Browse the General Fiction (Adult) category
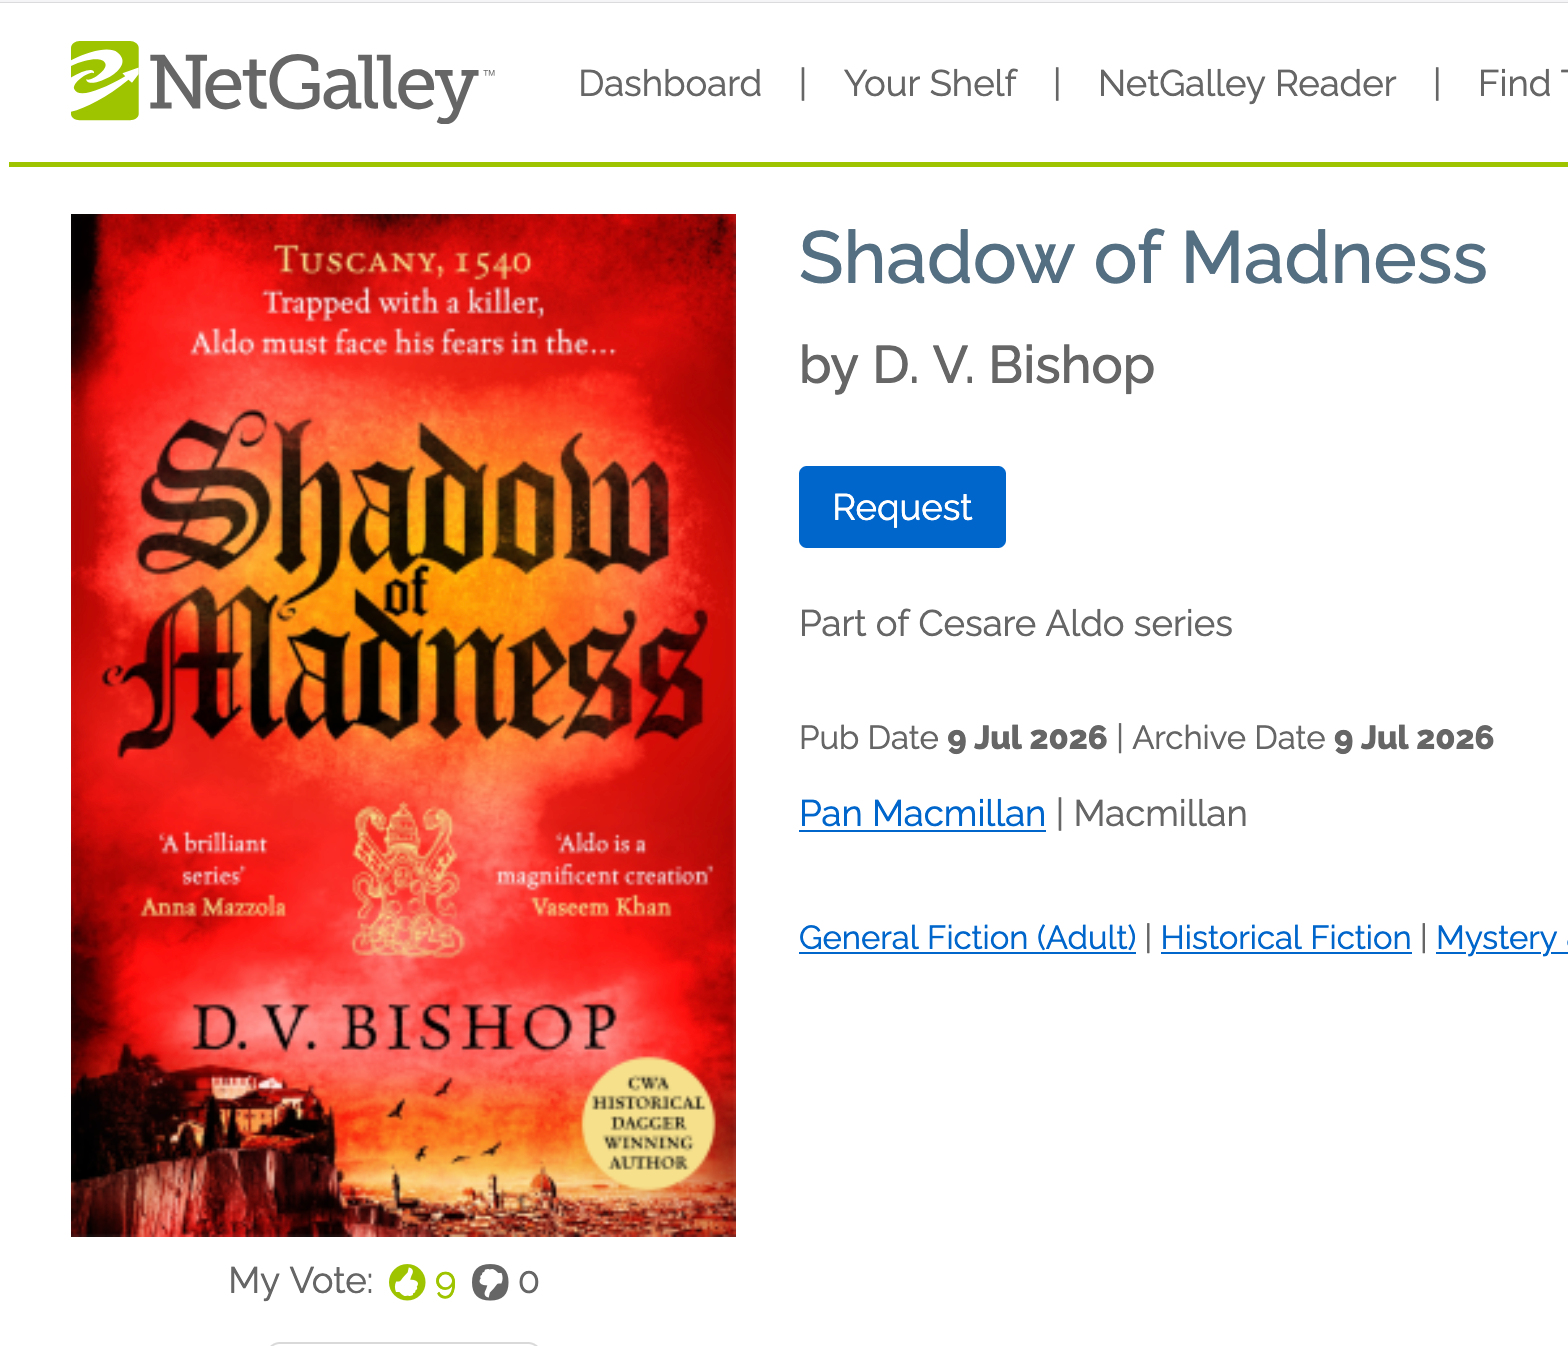Screen dimensions: 1568x1346 click(x=967, y=938)
